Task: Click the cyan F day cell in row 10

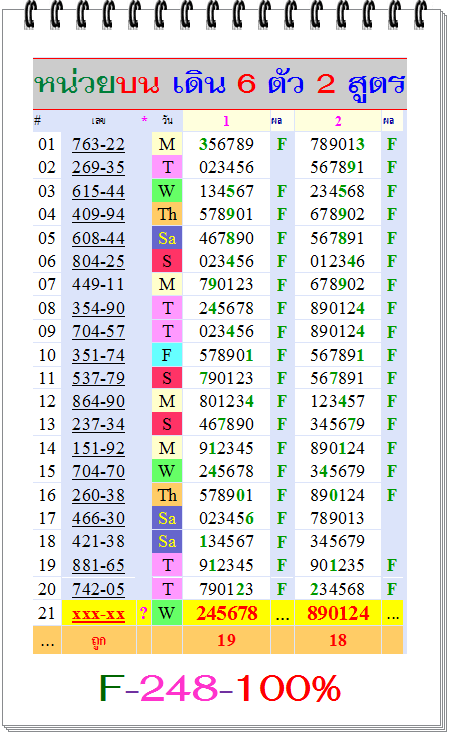Action: (167, 355)
